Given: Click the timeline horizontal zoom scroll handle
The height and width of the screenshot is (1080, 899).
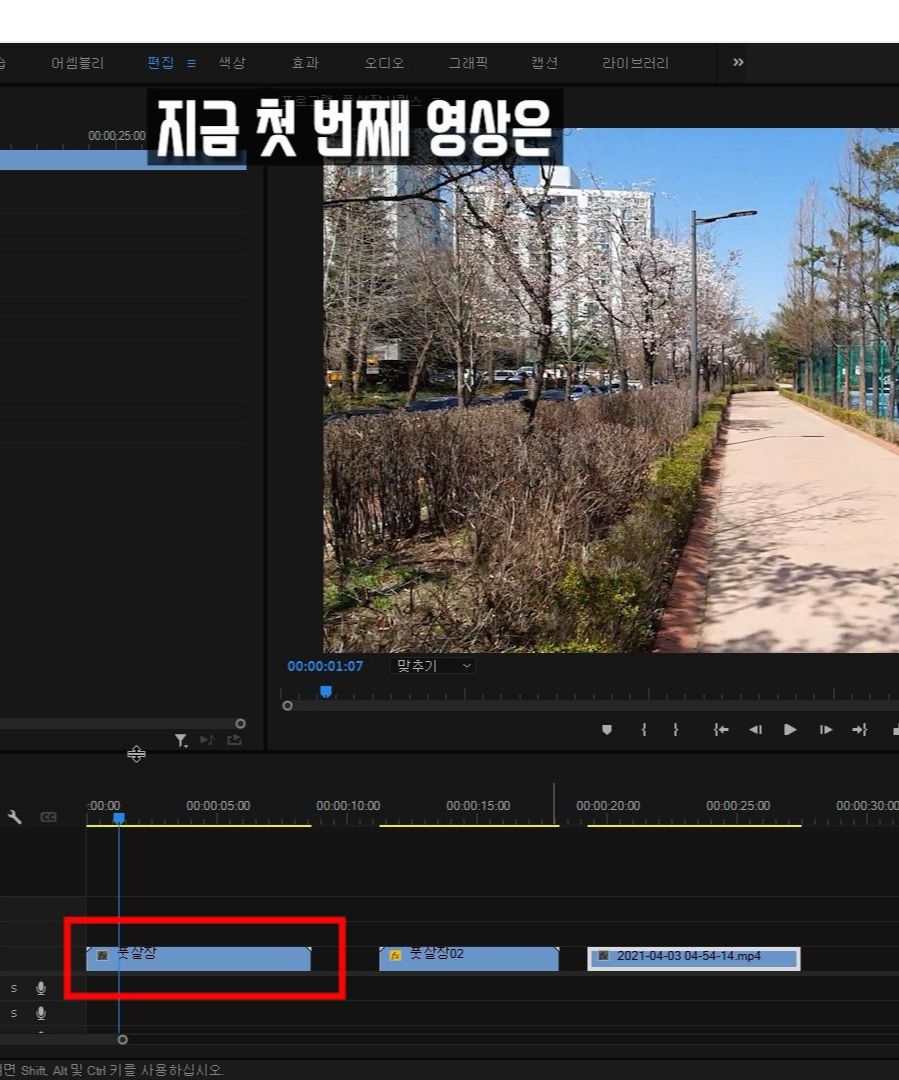Looking at the screenshot, I should click(122, 1039).
